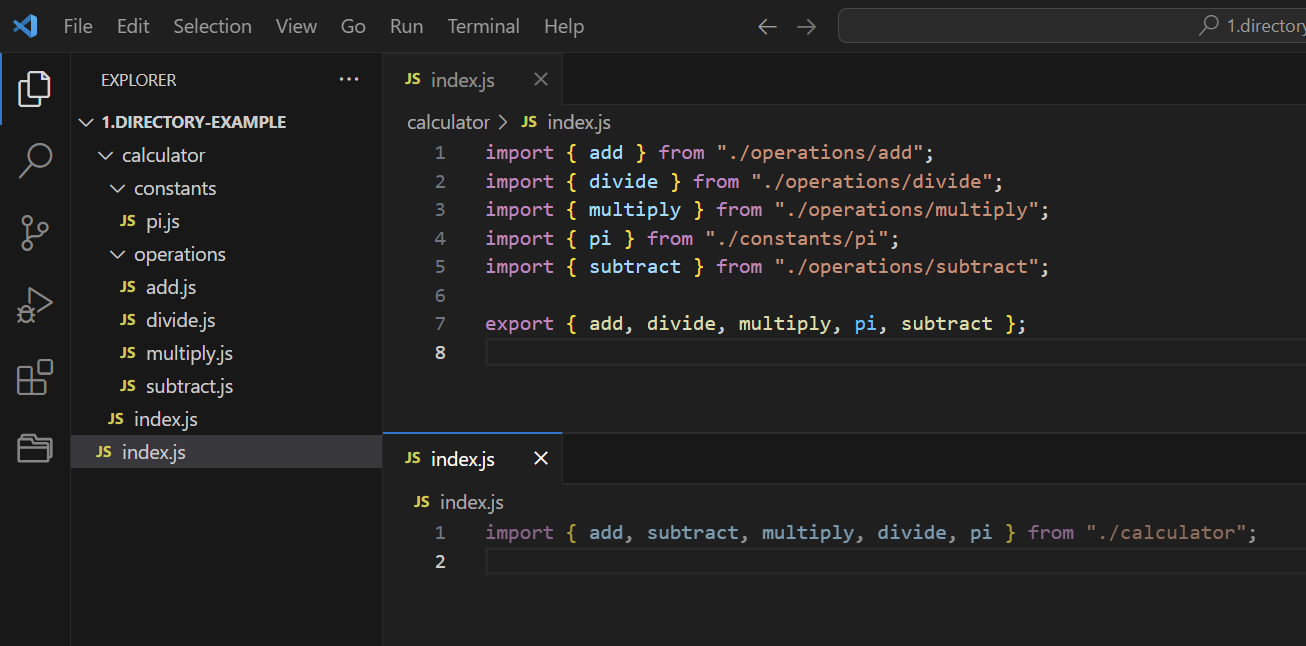Open the View menu
Viewport: 1306px width, 646px height.
297,27
